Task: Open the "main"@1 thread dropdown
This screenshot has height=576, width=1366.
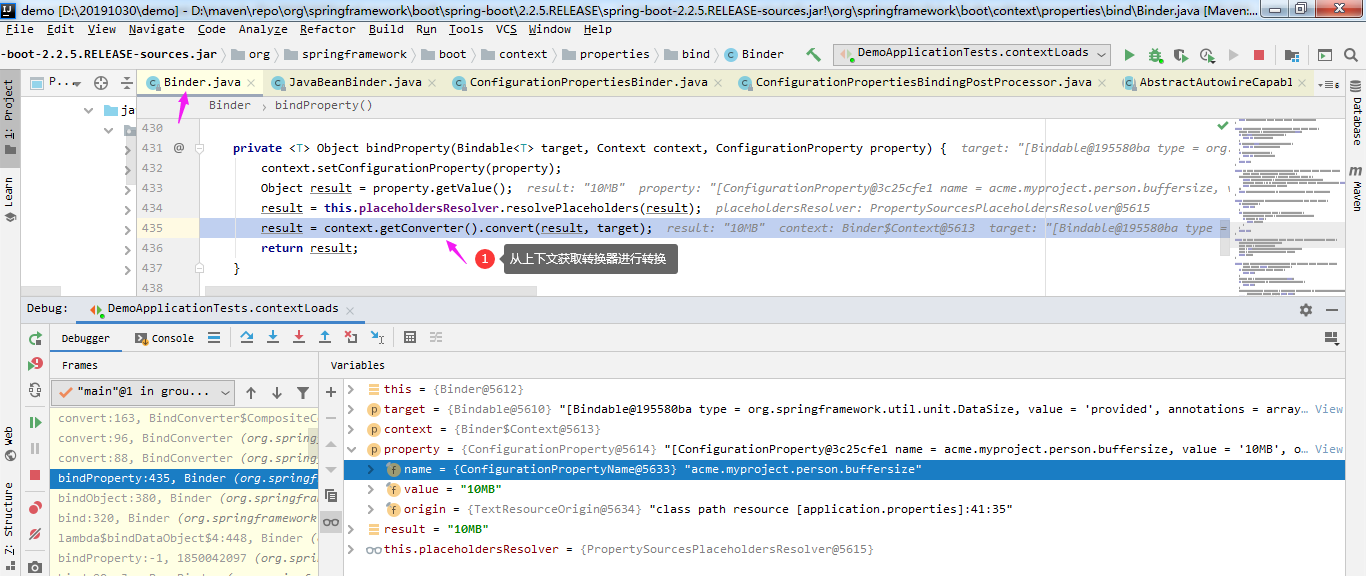Action: click(x=143, y=392)
